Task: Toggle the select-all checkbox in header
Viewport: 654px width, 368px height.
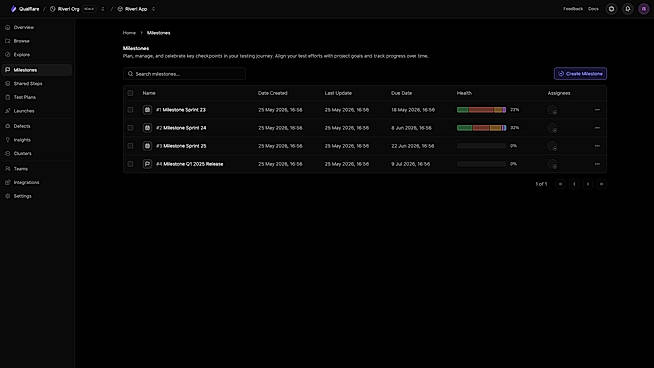Action: 131,93
